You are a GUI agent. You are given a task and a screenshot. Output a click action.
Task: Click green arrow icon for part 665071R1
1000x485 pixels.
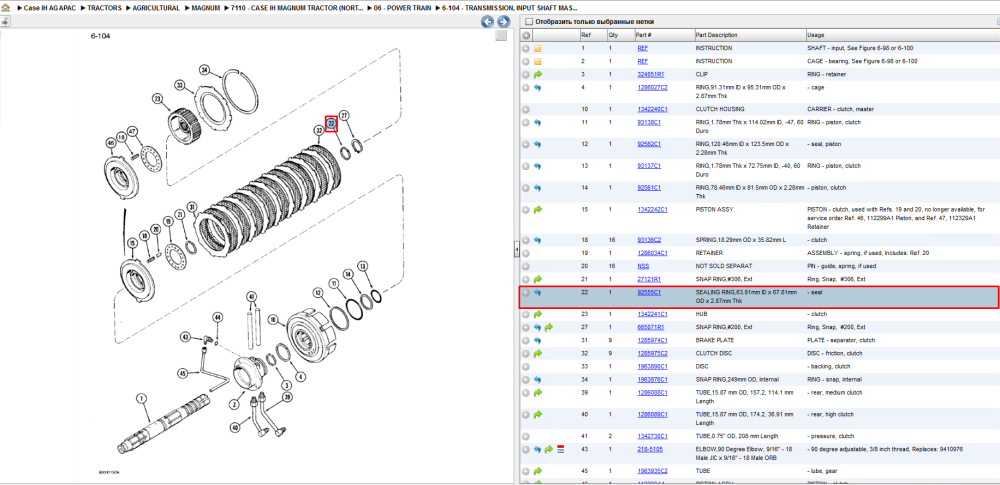[548, 327]
